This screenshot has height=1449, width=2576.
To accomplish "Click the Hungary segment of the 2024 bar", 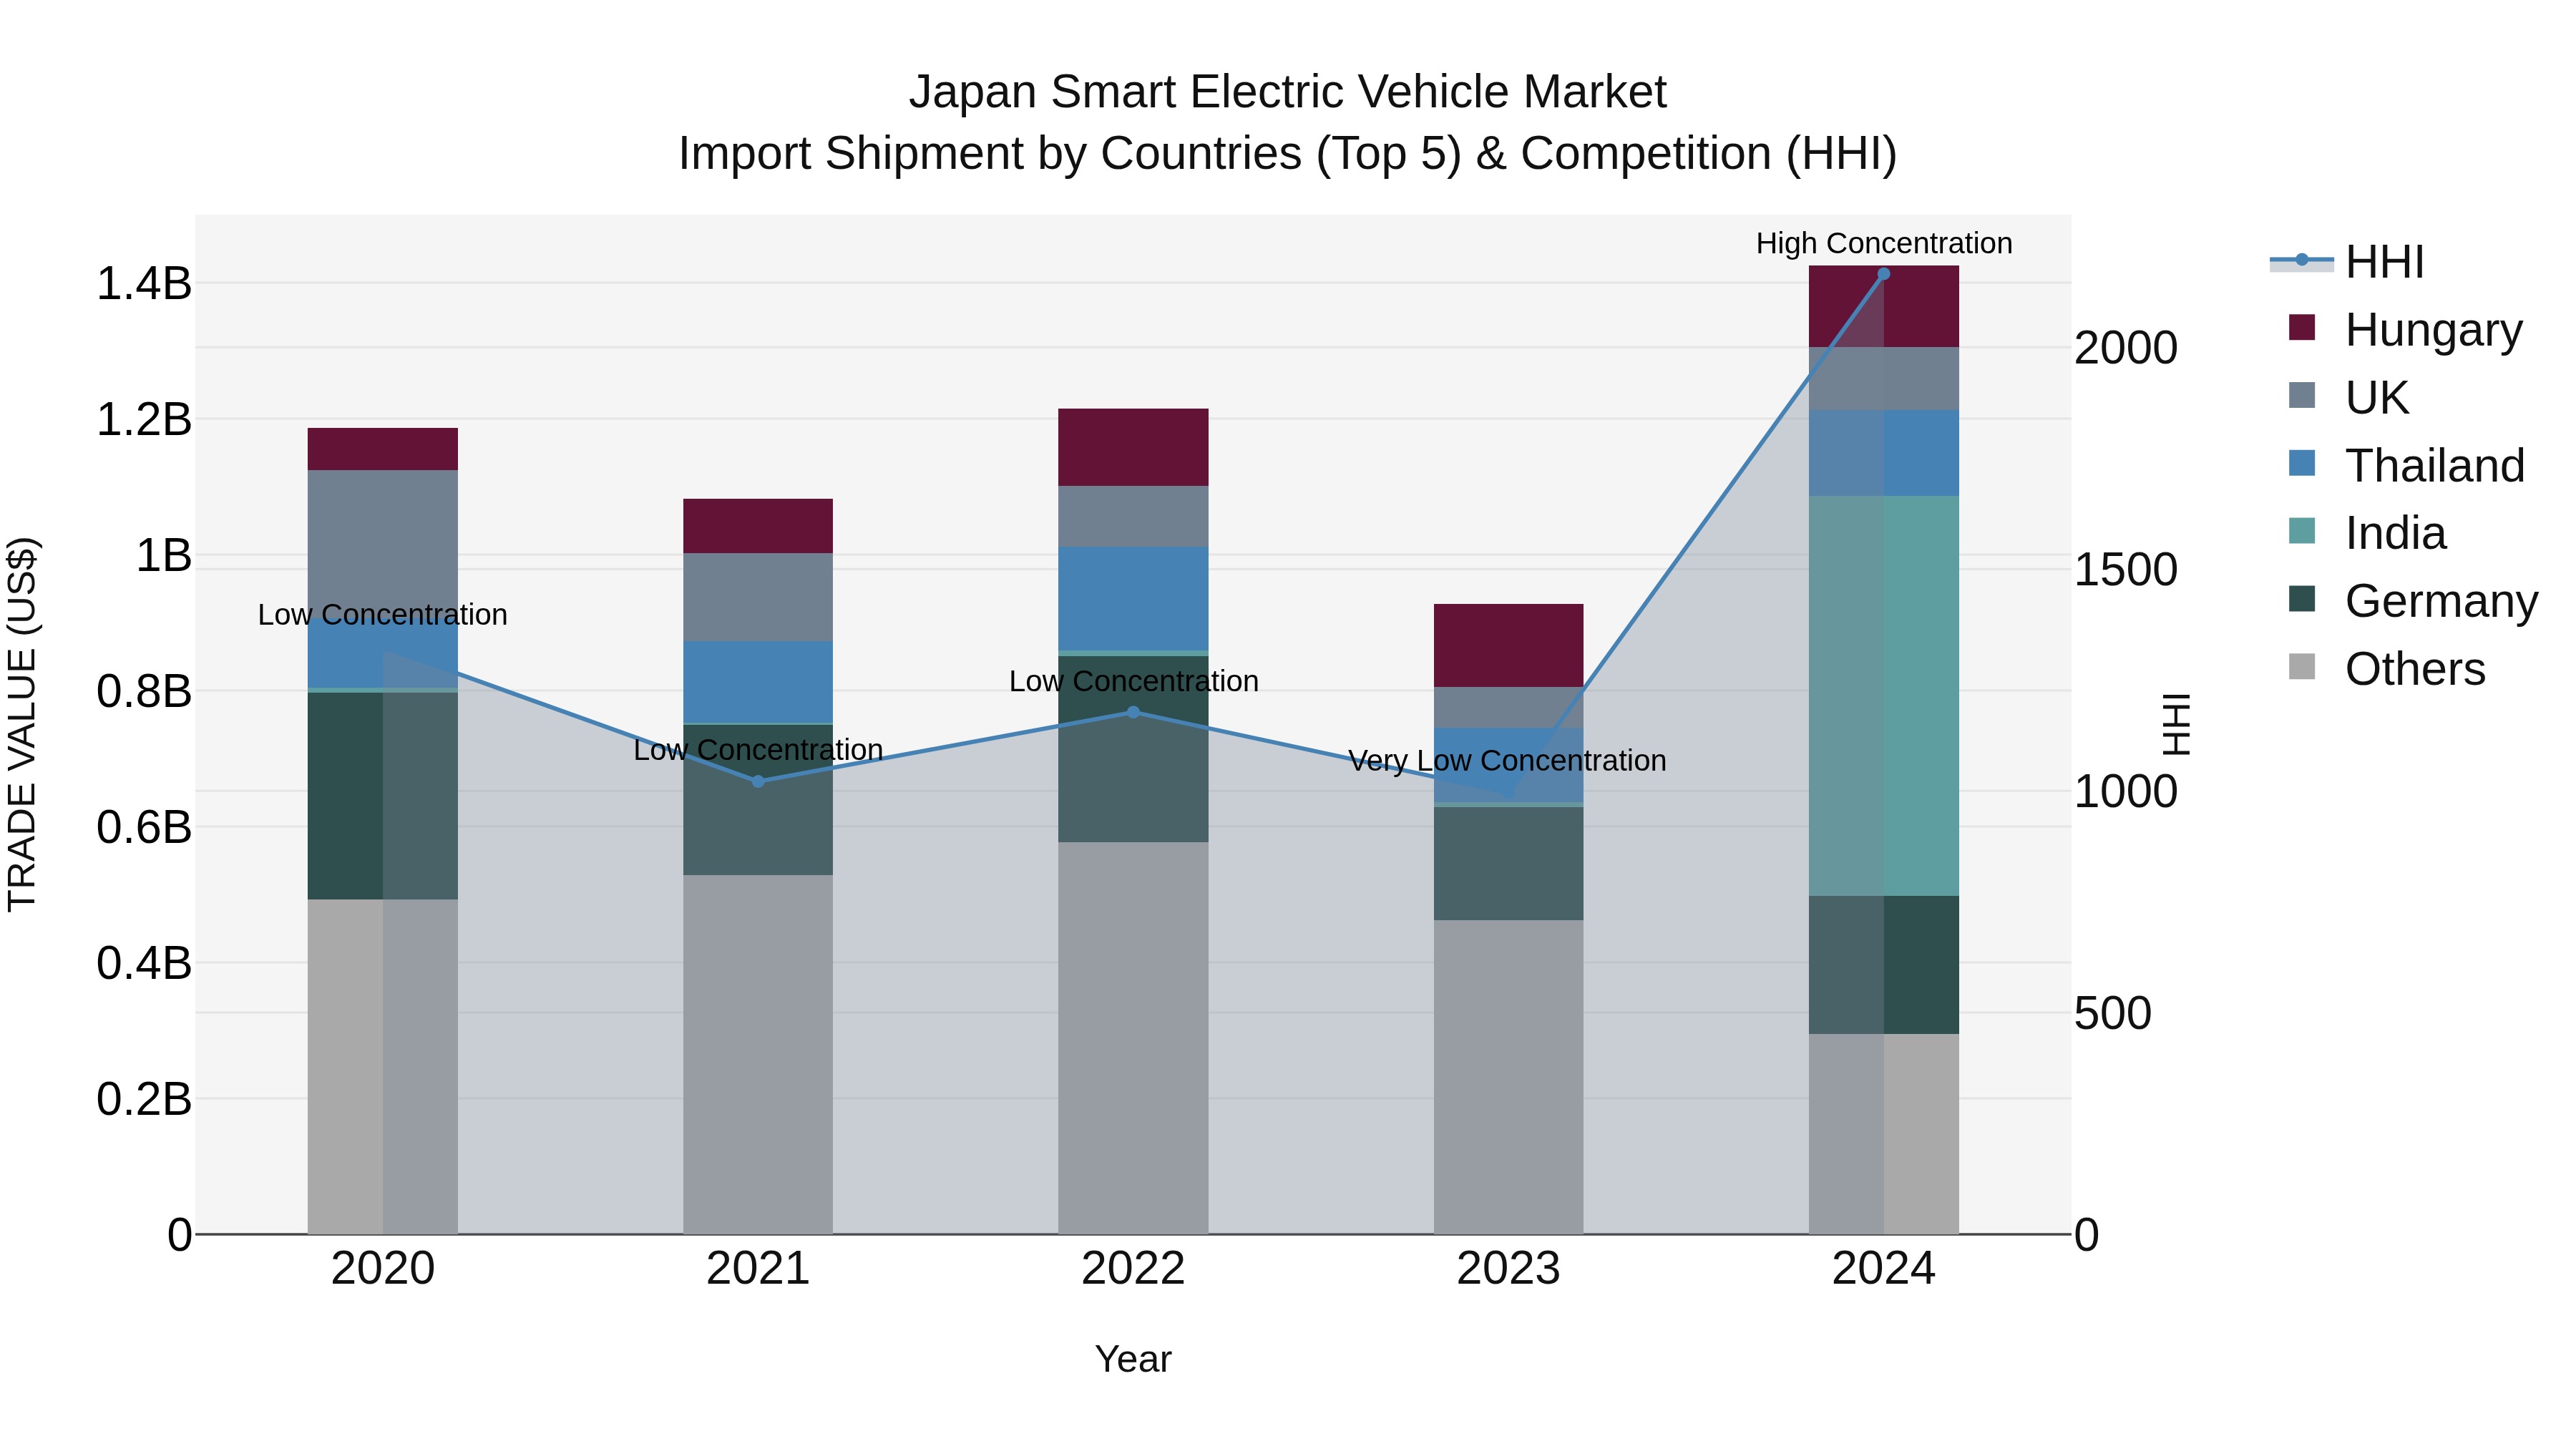I will pyautogui.click(x=1884, y=307).
